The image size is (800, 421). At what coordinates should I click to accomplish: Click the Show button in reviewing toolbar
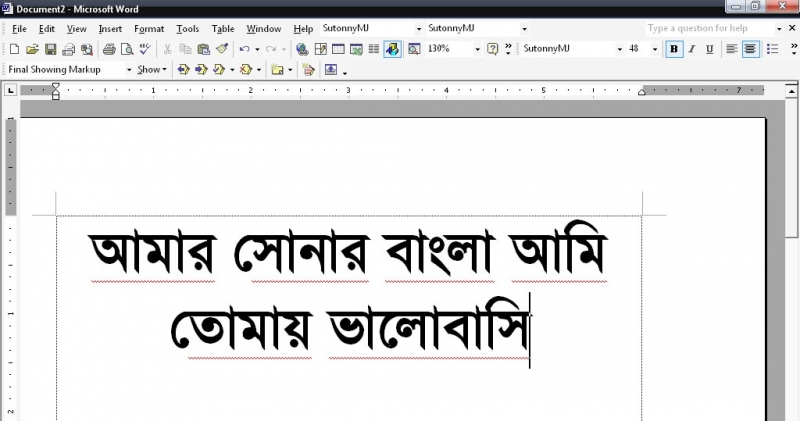click(151, 70)
